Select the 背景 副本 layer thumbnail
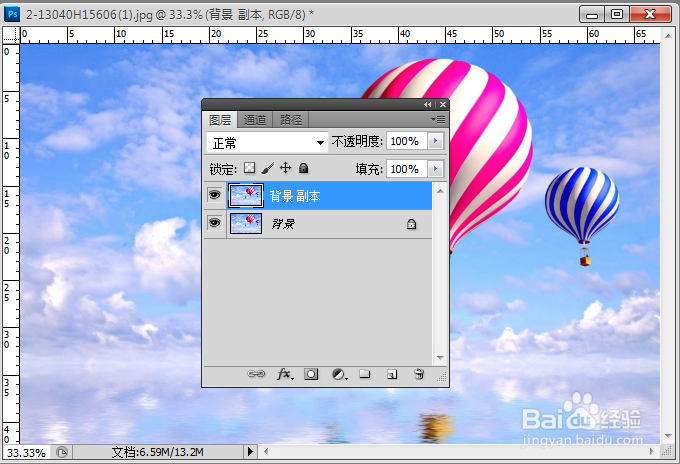The width and height of the screenshot is (680, 464). coord(246,196)
